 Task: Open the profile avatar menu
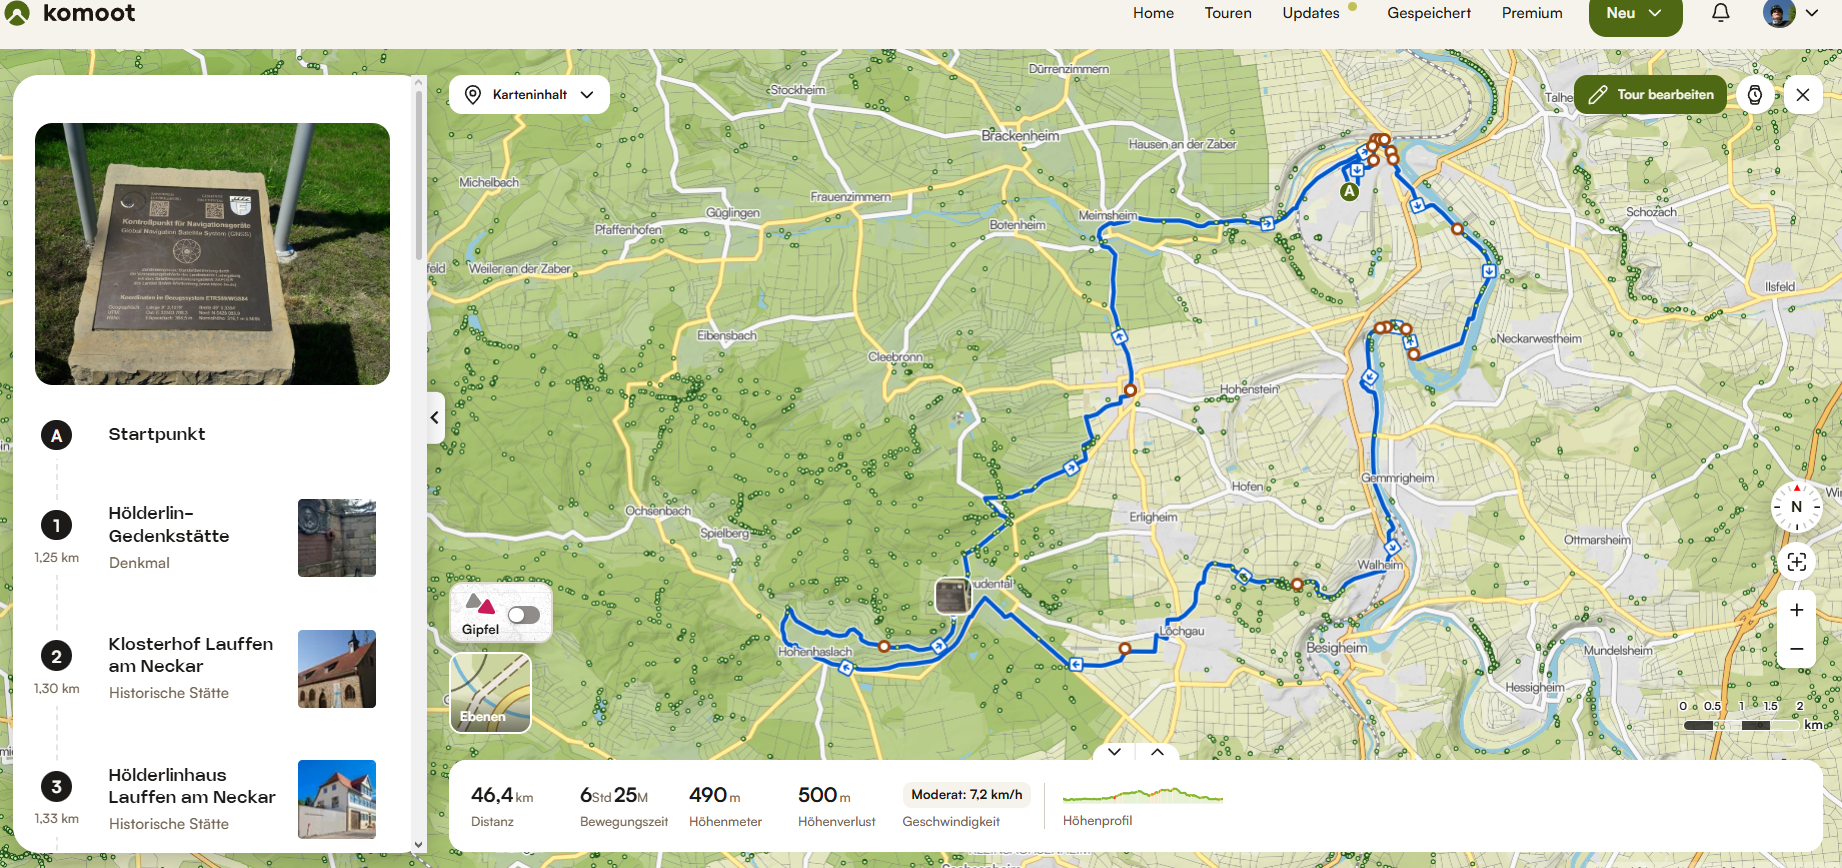click(1791, 13)
